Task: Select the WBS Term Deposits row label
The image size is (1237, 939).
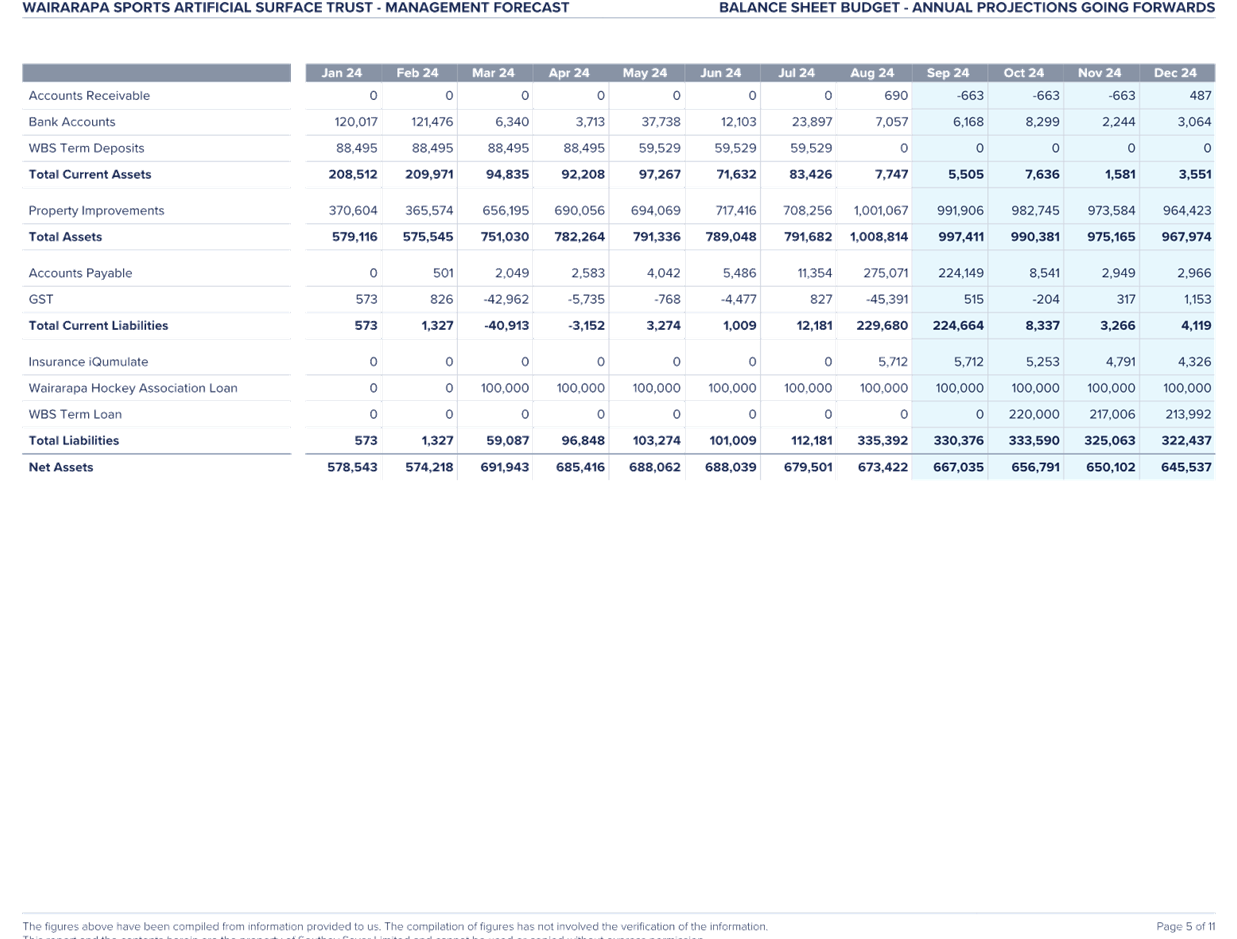Action: coord(86,147)
